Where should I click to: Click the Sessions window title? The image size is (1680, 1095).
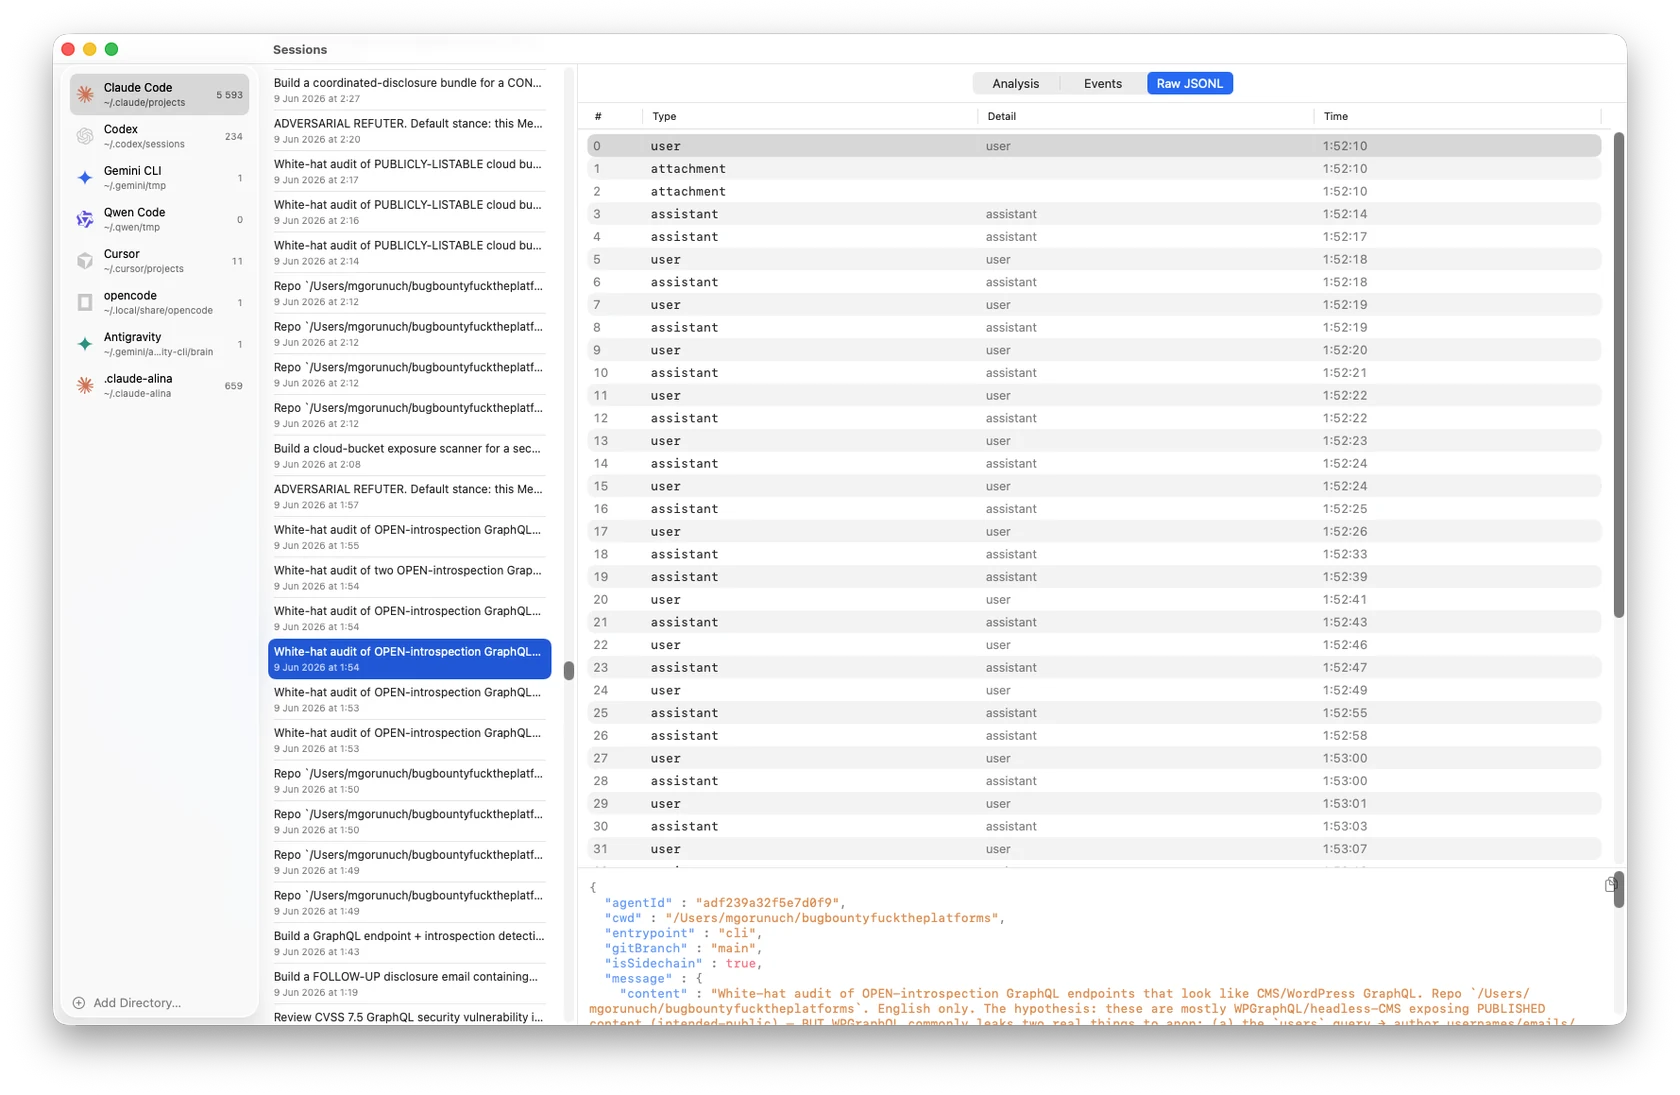click(300, 49)
